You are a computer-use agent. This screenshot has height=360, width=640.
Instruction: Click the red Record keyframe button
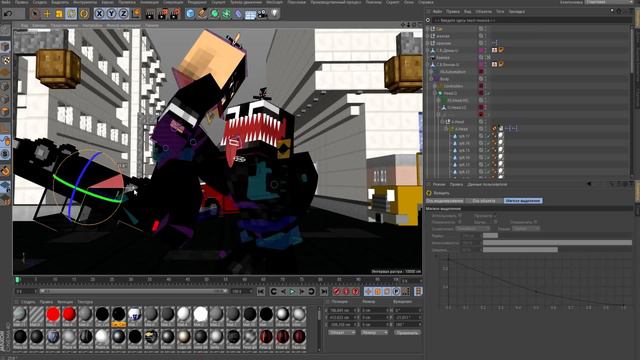coord(337,291)
